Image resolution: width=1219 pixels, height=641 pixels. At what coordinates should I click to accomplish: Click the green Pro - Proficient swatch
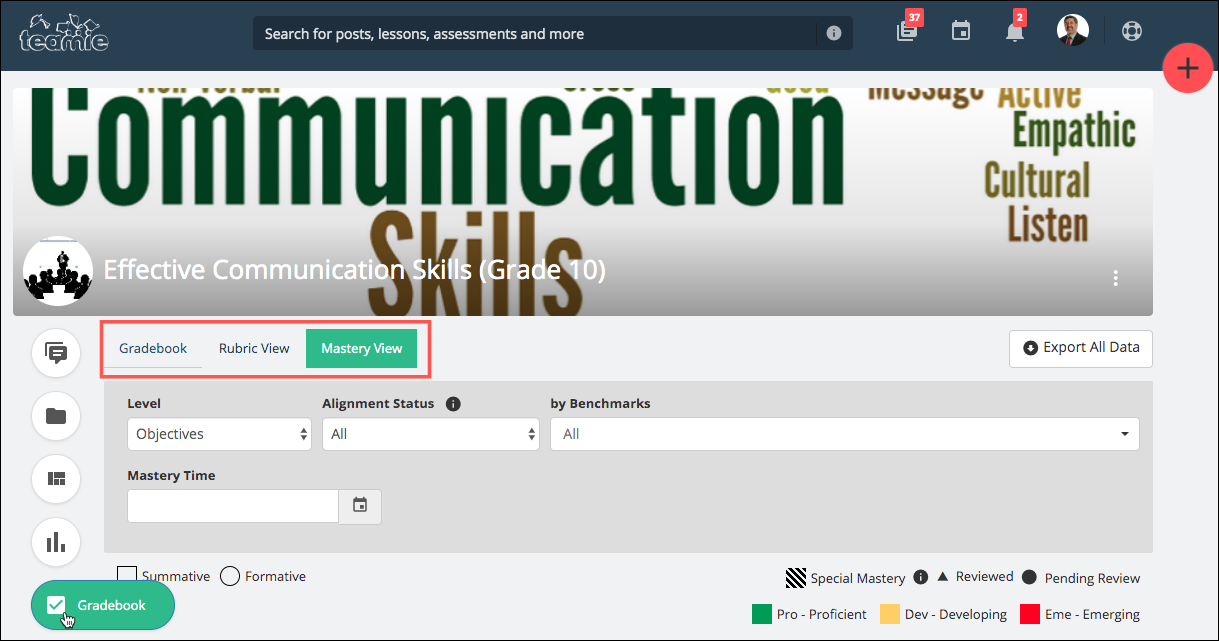point(762,614)
